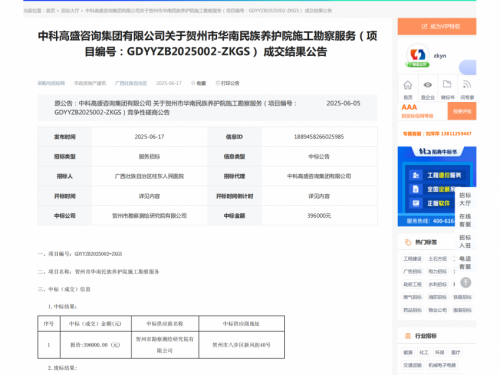Select the 土石方招 hot tag

pyautogui.click(x=438, y=259)
